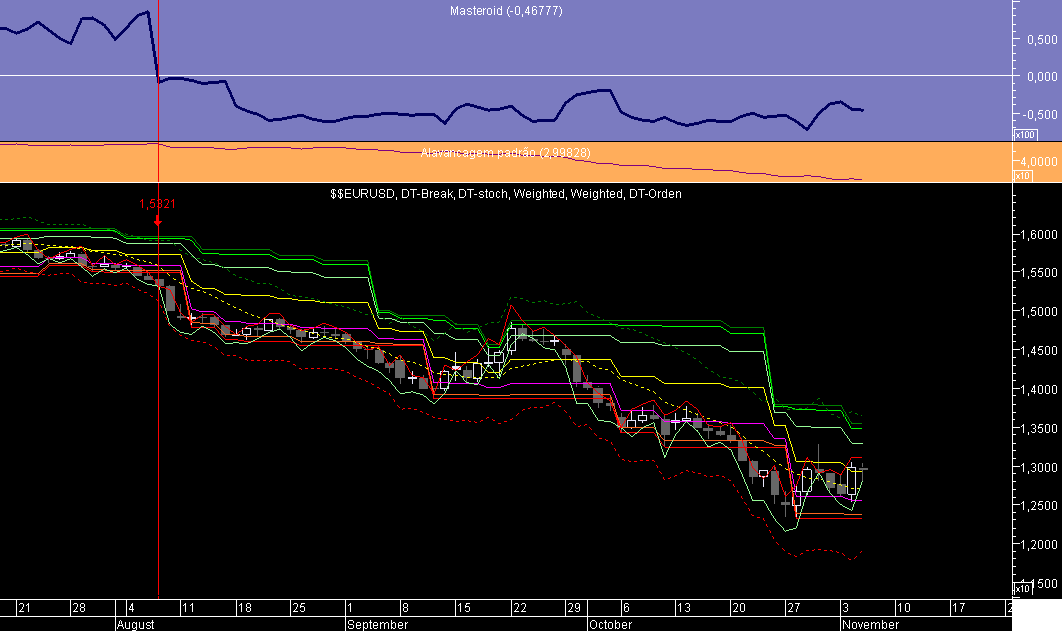Click date 8 on the time axis
Image resolution: width=1062 pixels, height=631 pixels.
tap(405, 607)
